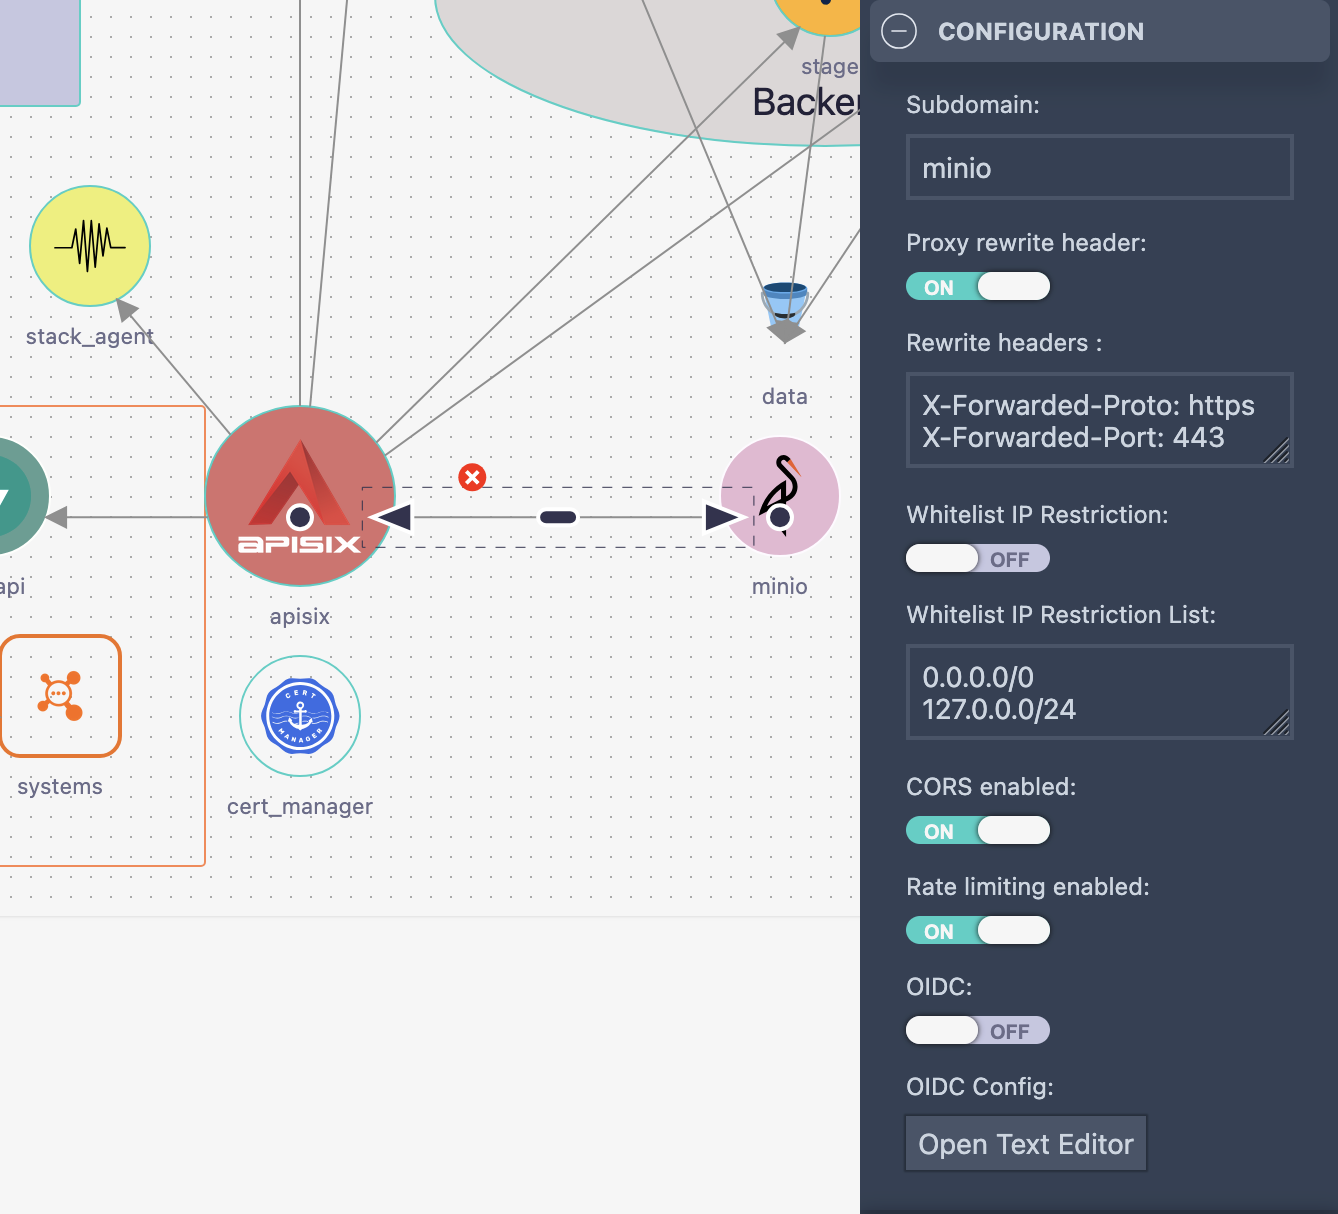Click the stack_agent waveform node
This screenshot has width=1338, height=1214.
pyautogui.click(x=90, y=246)
